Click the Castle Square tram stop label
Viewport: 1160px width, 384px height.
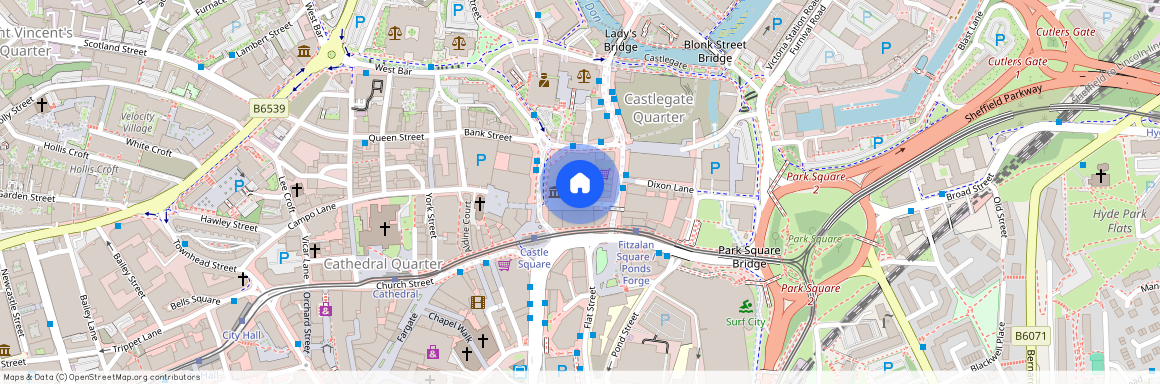534,257
